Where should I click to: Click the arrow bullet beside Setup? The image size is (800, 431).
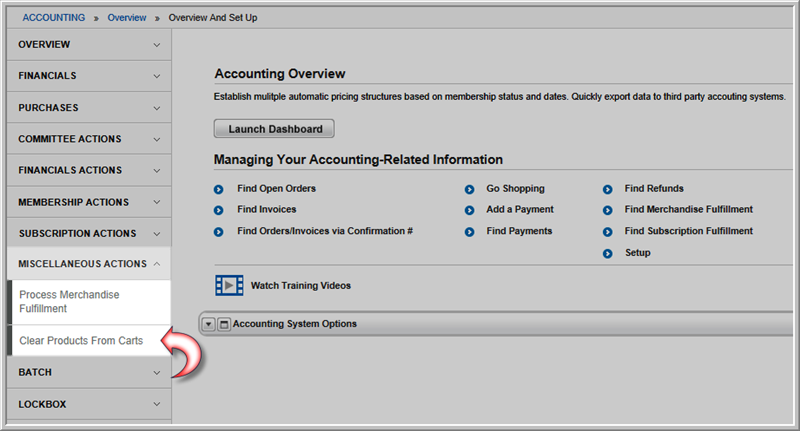[607, 253]
